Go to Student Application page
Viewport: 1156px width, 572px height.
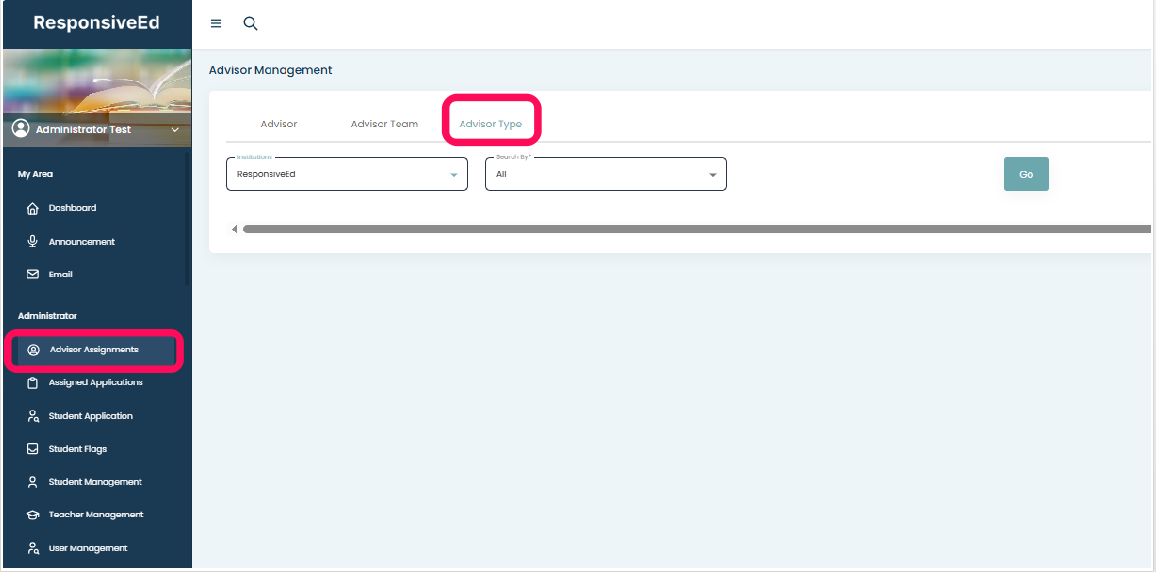[90, 416]
